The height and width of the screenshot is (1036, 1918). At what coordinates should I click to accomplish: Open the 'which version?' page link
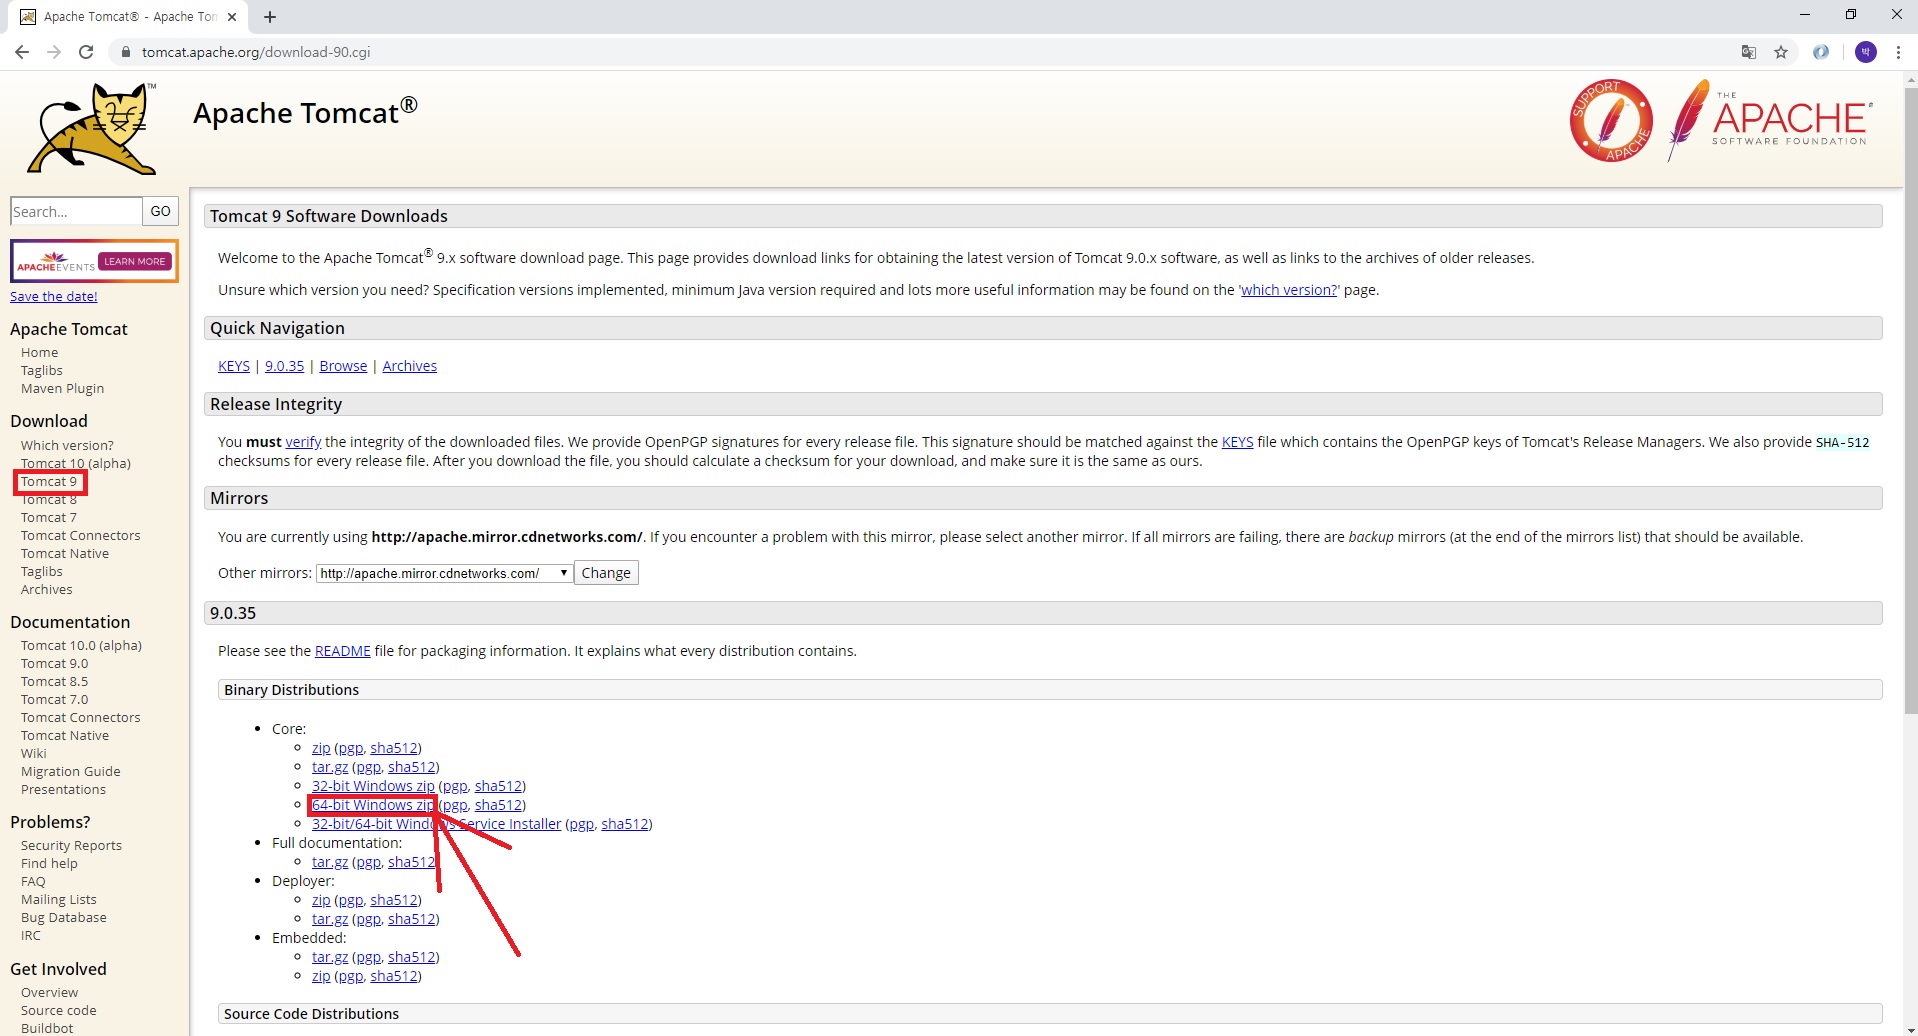coord(1289,290)
